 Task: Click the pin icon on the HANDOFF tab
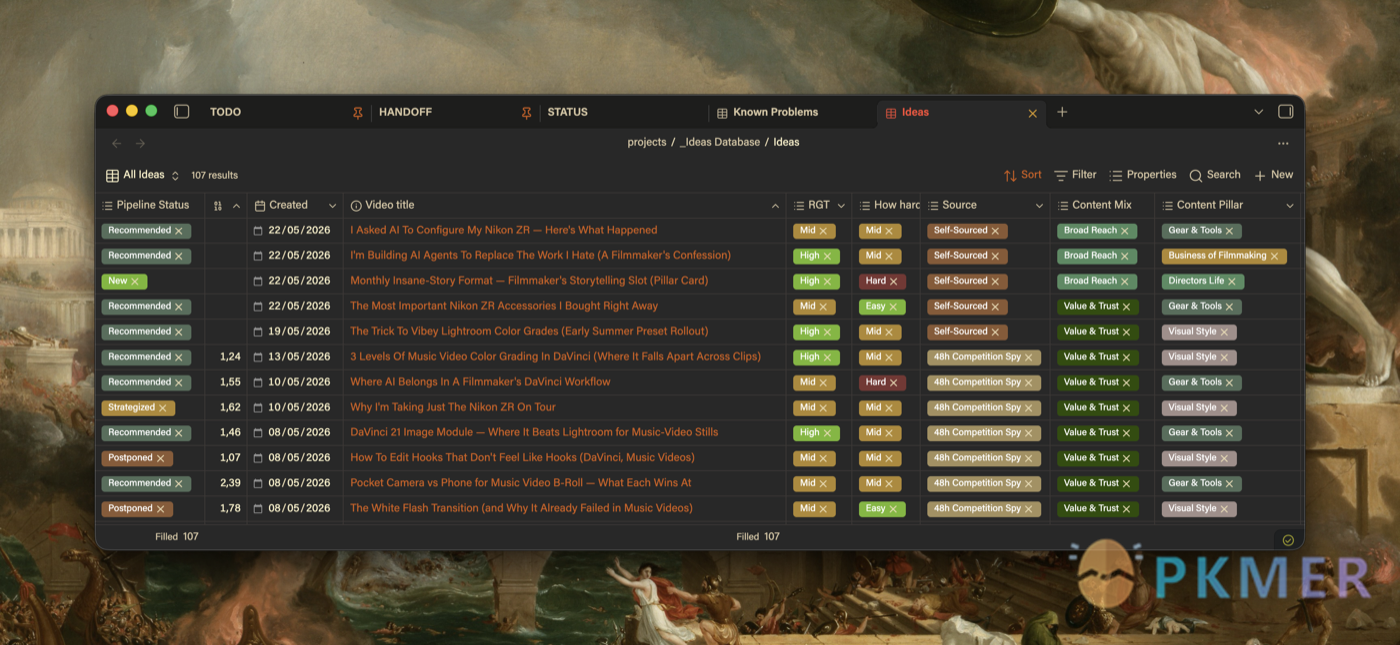pyautogui.click(x=527, y=113)
